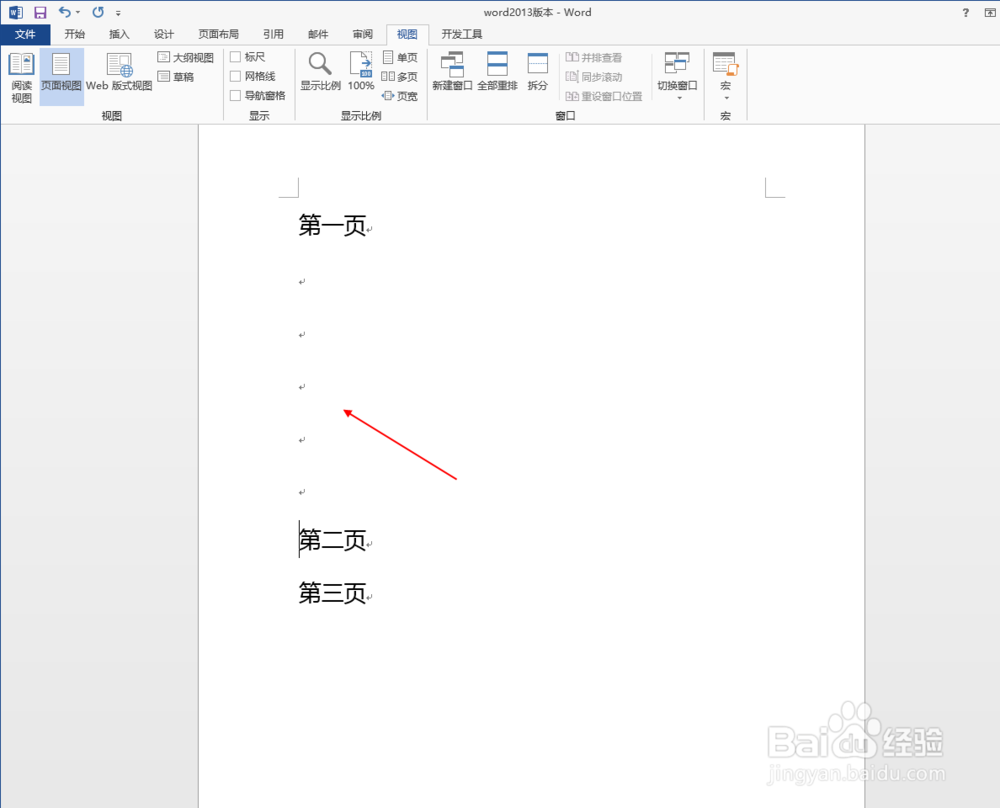Enable the Navigation Pane (导航窗格)
The image size is (1000, 808).
[x=257, y=94]
